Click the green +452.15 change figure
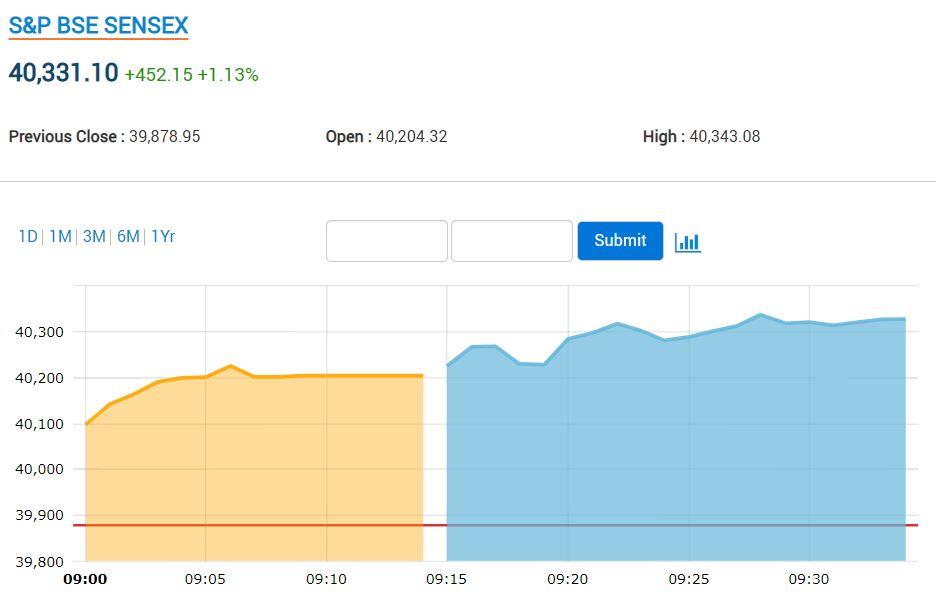The width and height of the screenshot is (936, 599). [x=158, y=75]
